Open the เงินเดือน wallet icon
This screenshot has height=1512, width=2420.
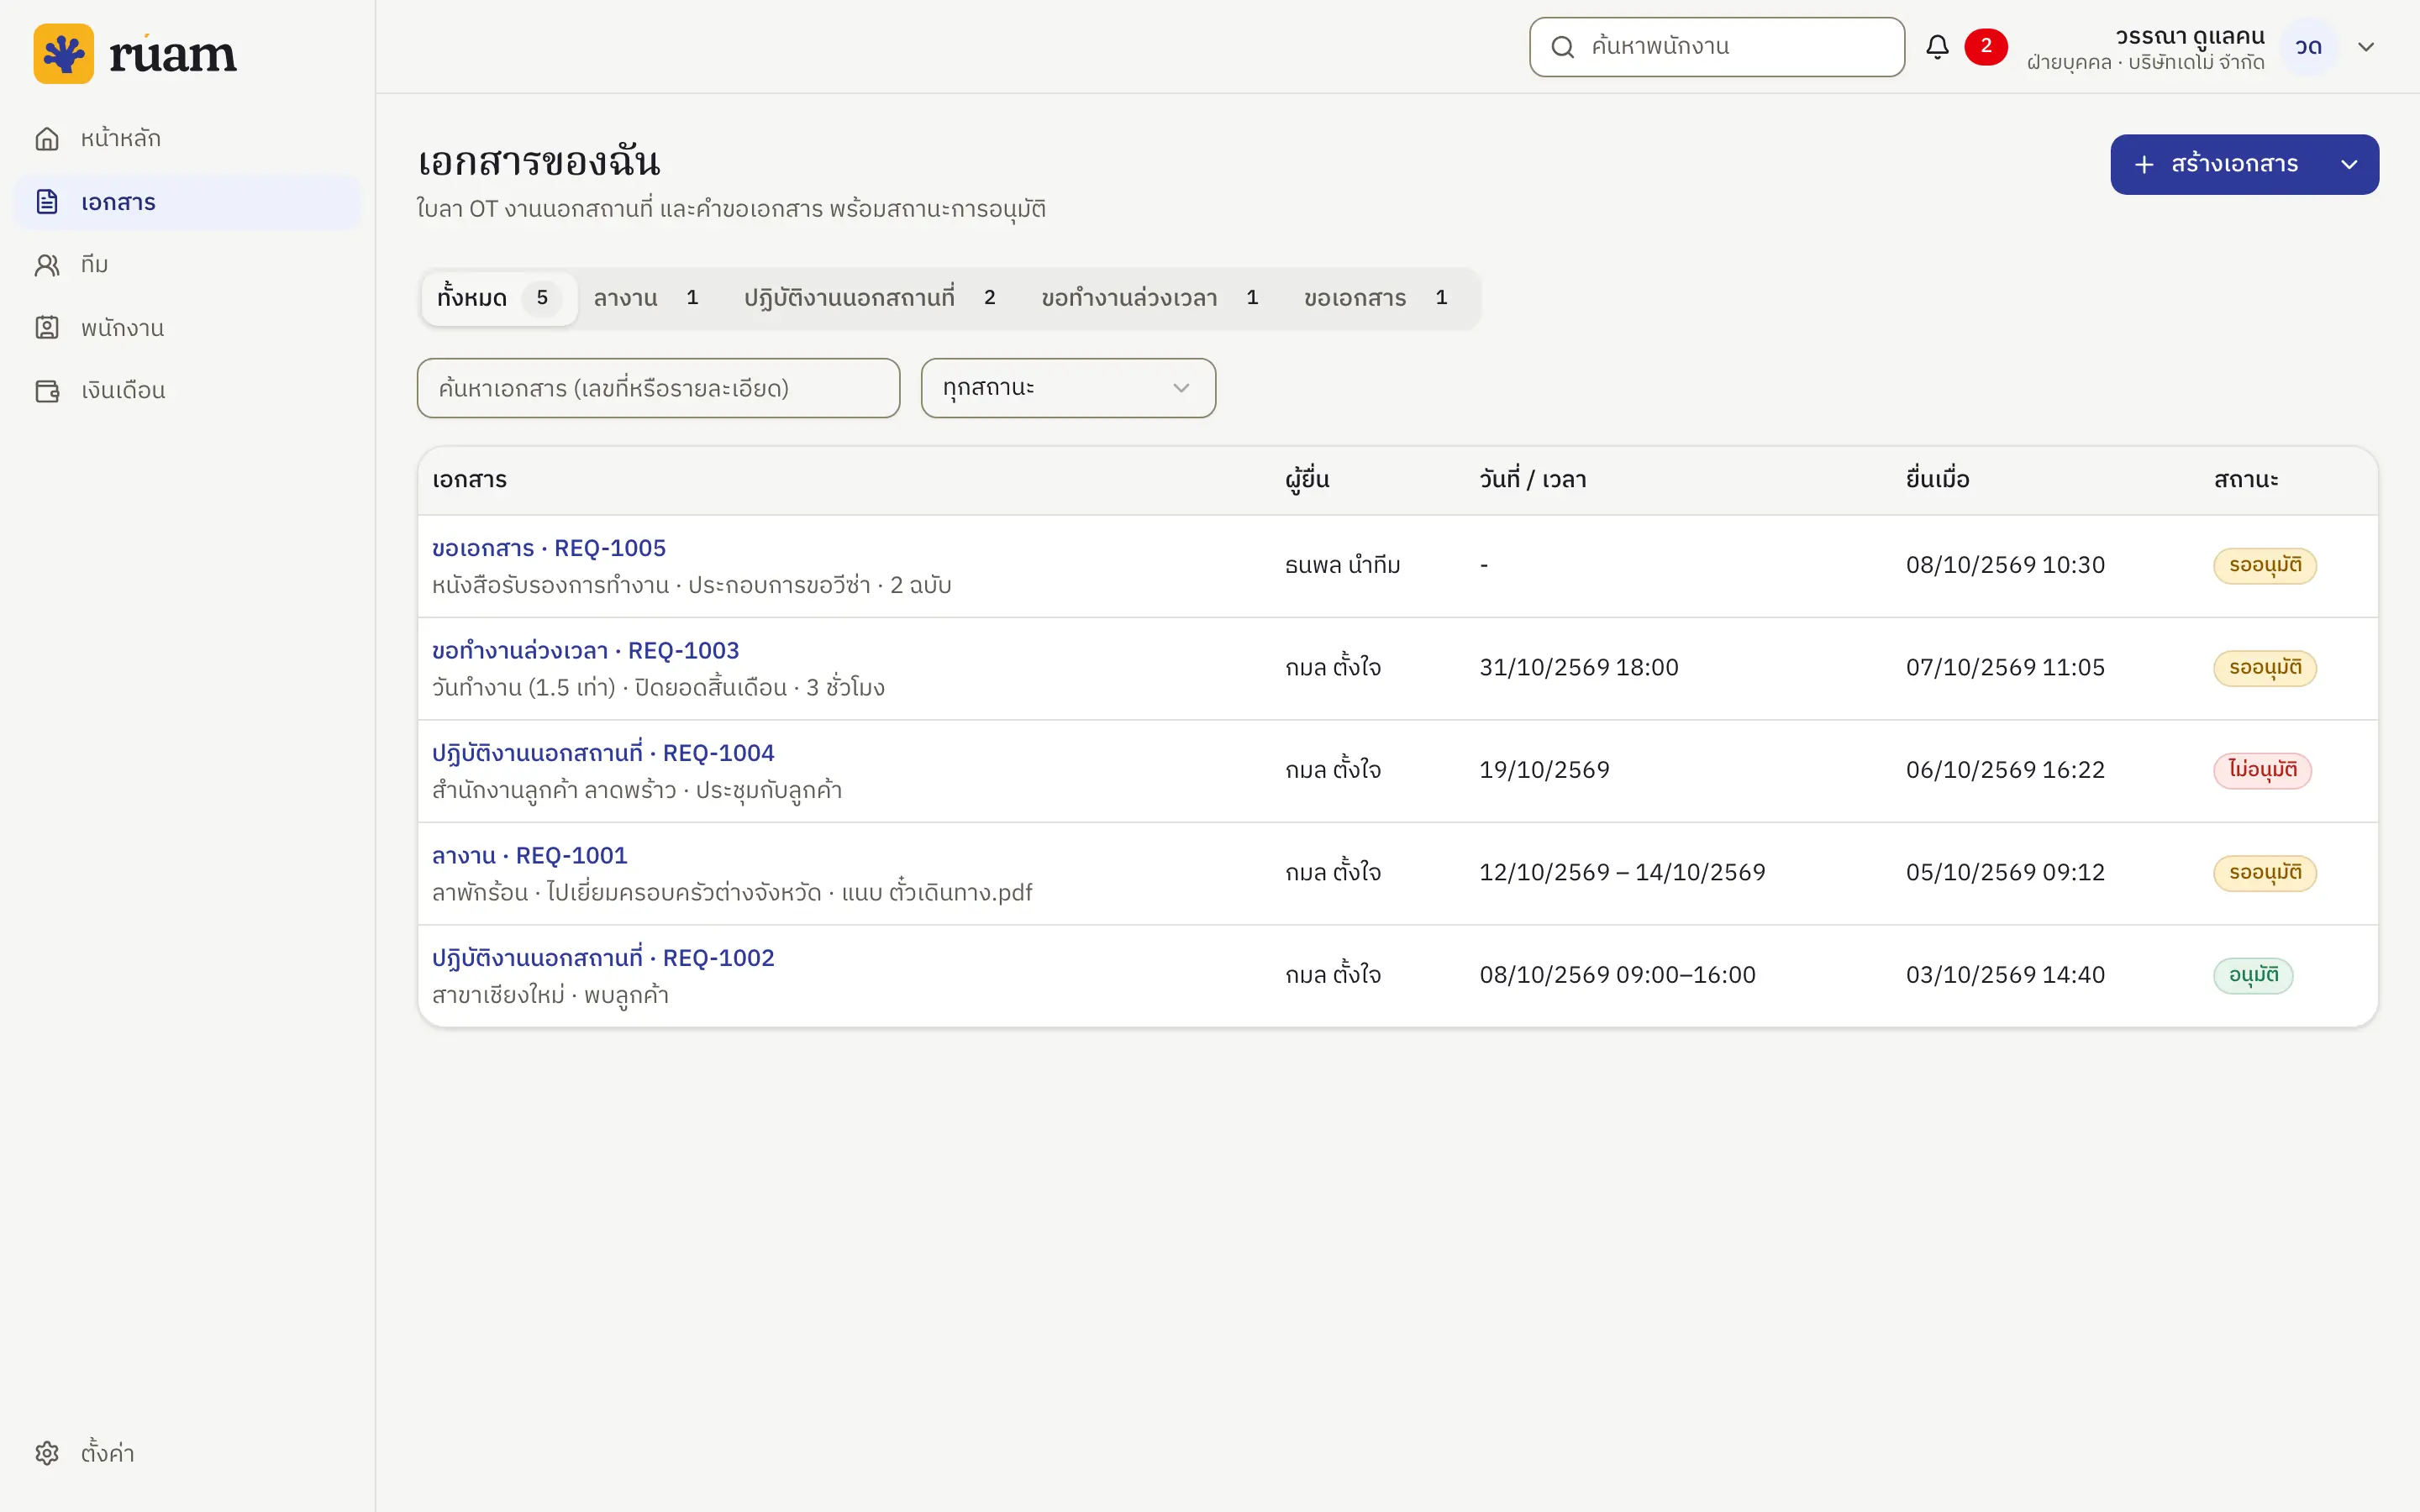pos(47,391)
